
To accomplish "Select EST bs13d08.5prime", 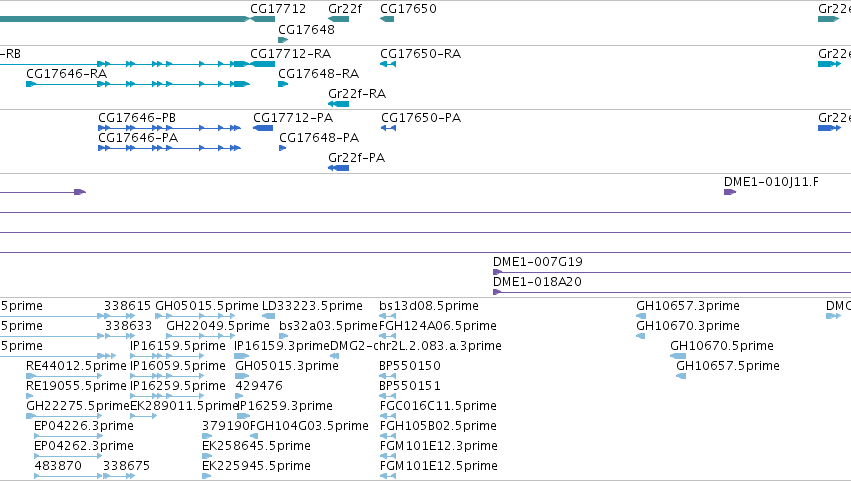I will click(429, 306).
